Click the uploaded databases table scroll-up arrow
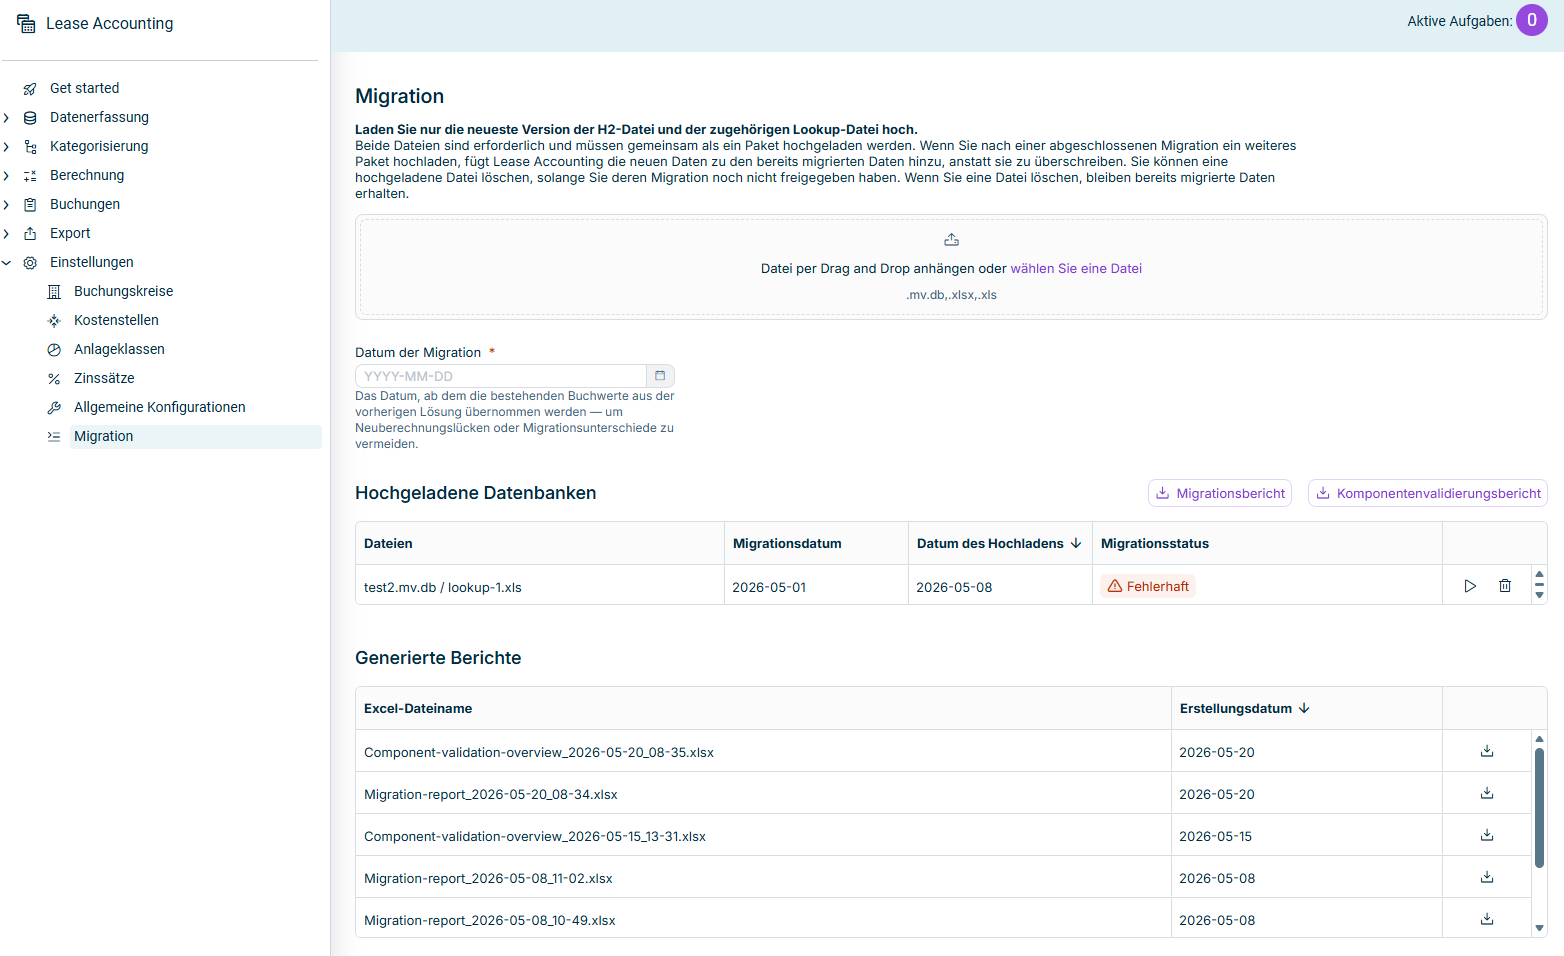 click(1539, 574)
